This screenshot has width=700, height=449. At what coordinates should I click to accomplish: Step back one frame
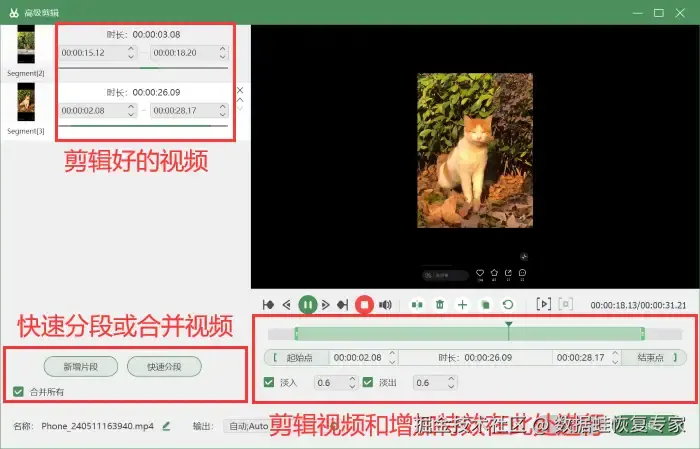287,305
